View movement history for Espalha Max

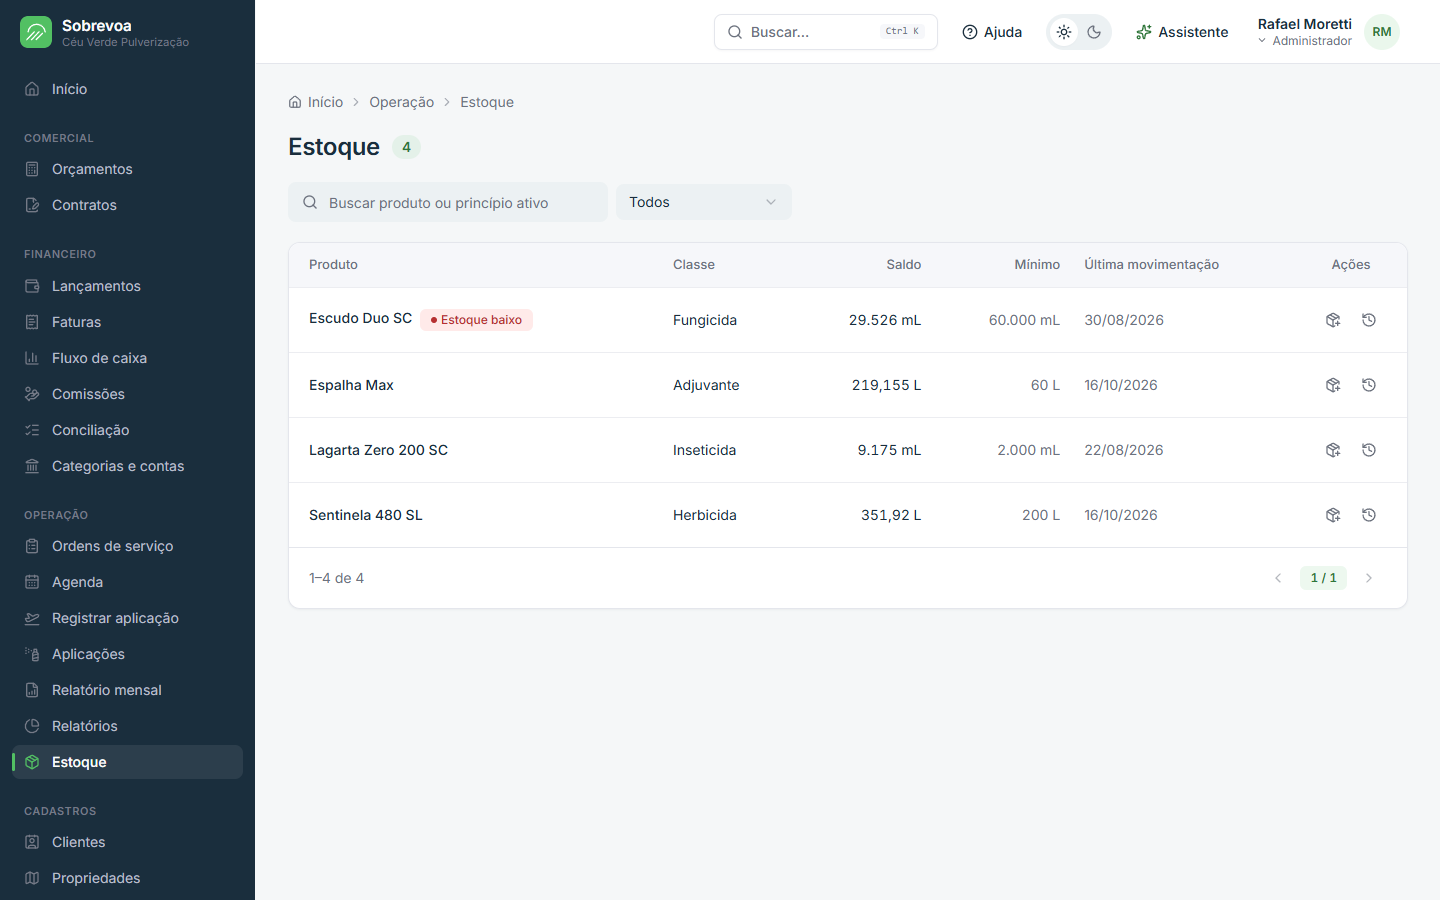click(1369, 385)
